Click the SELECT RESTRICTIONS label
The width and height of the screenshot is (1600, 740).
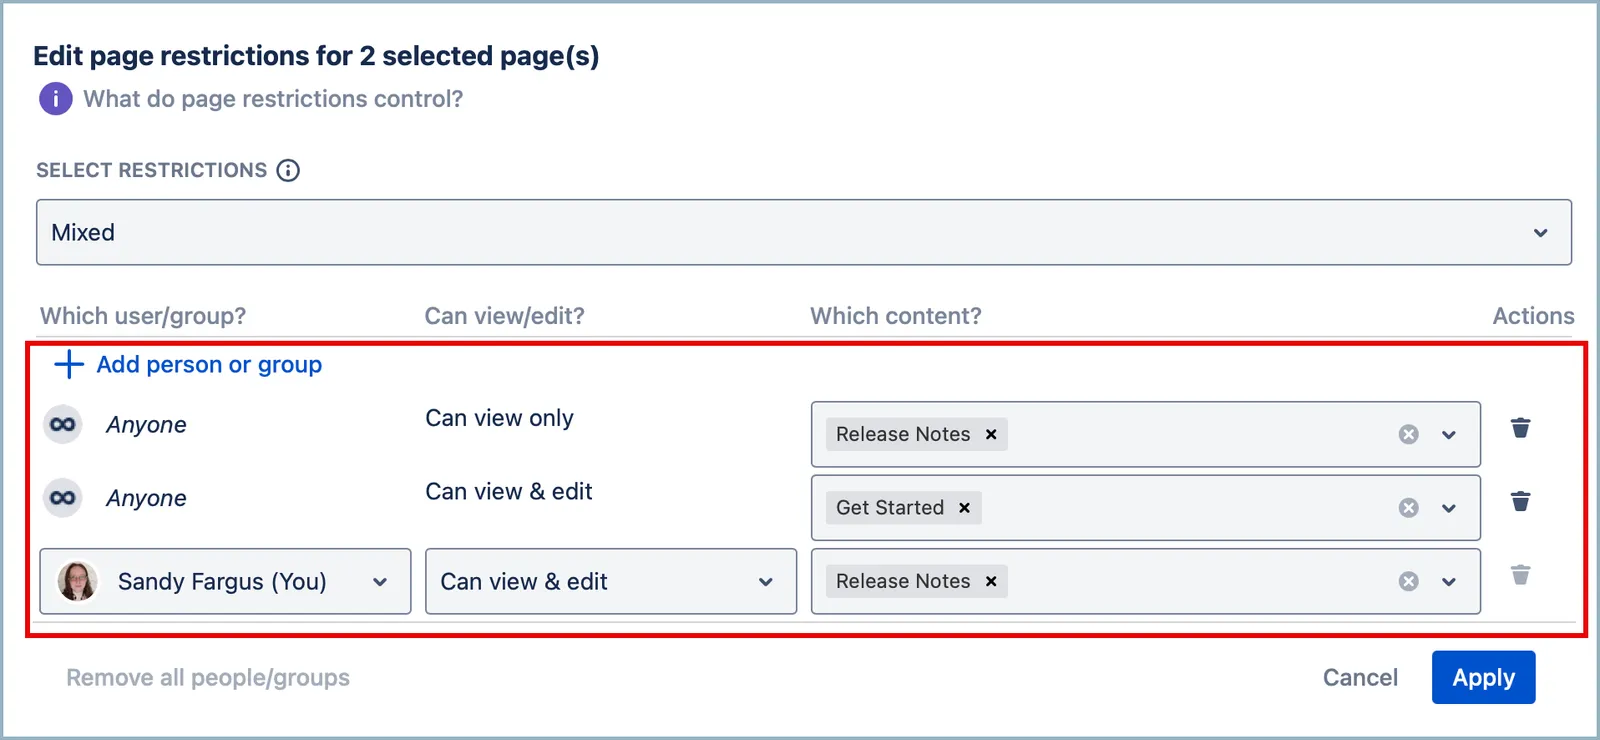point(152,170)
